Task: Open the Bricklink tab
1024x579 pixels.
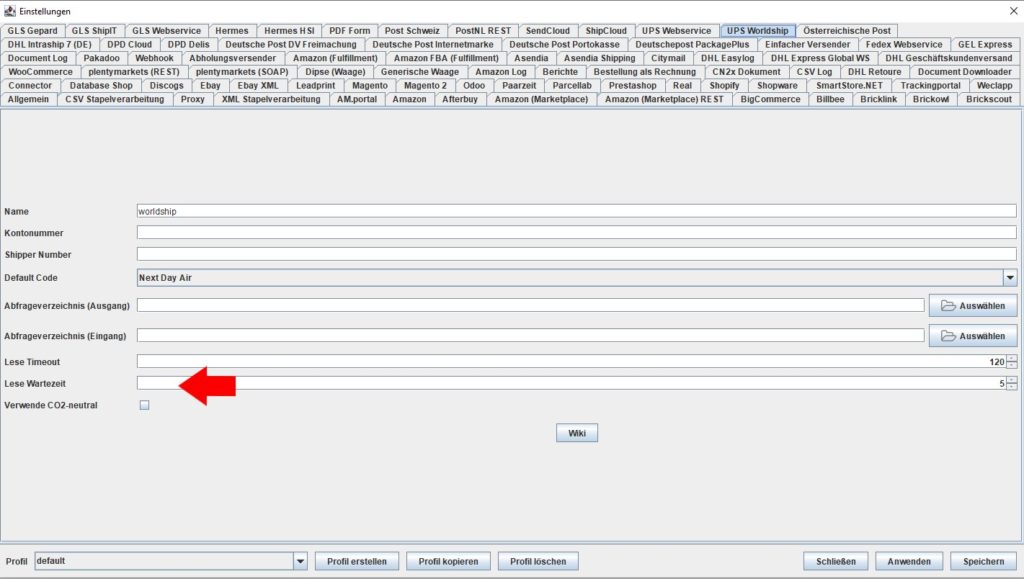Action: coord(878,99)
